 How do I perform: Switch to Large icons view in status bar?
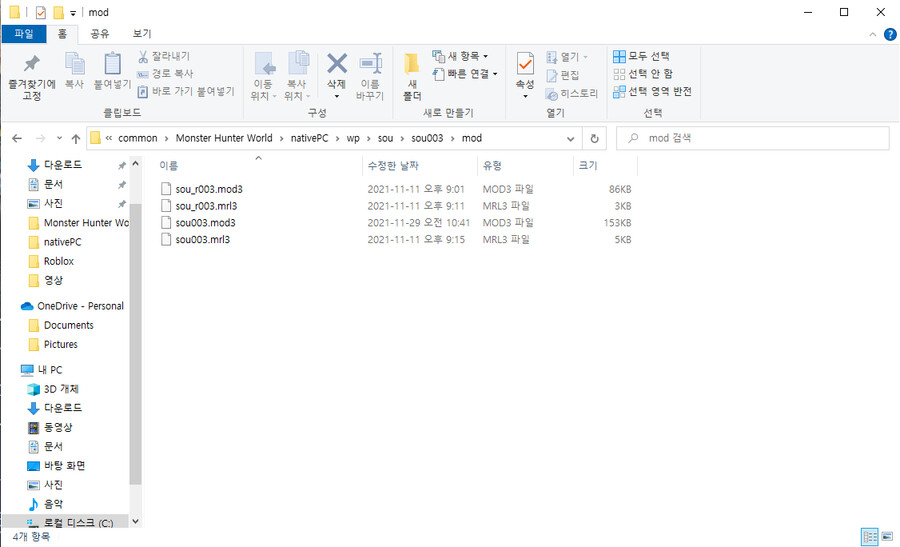click(x=887, y=537)
